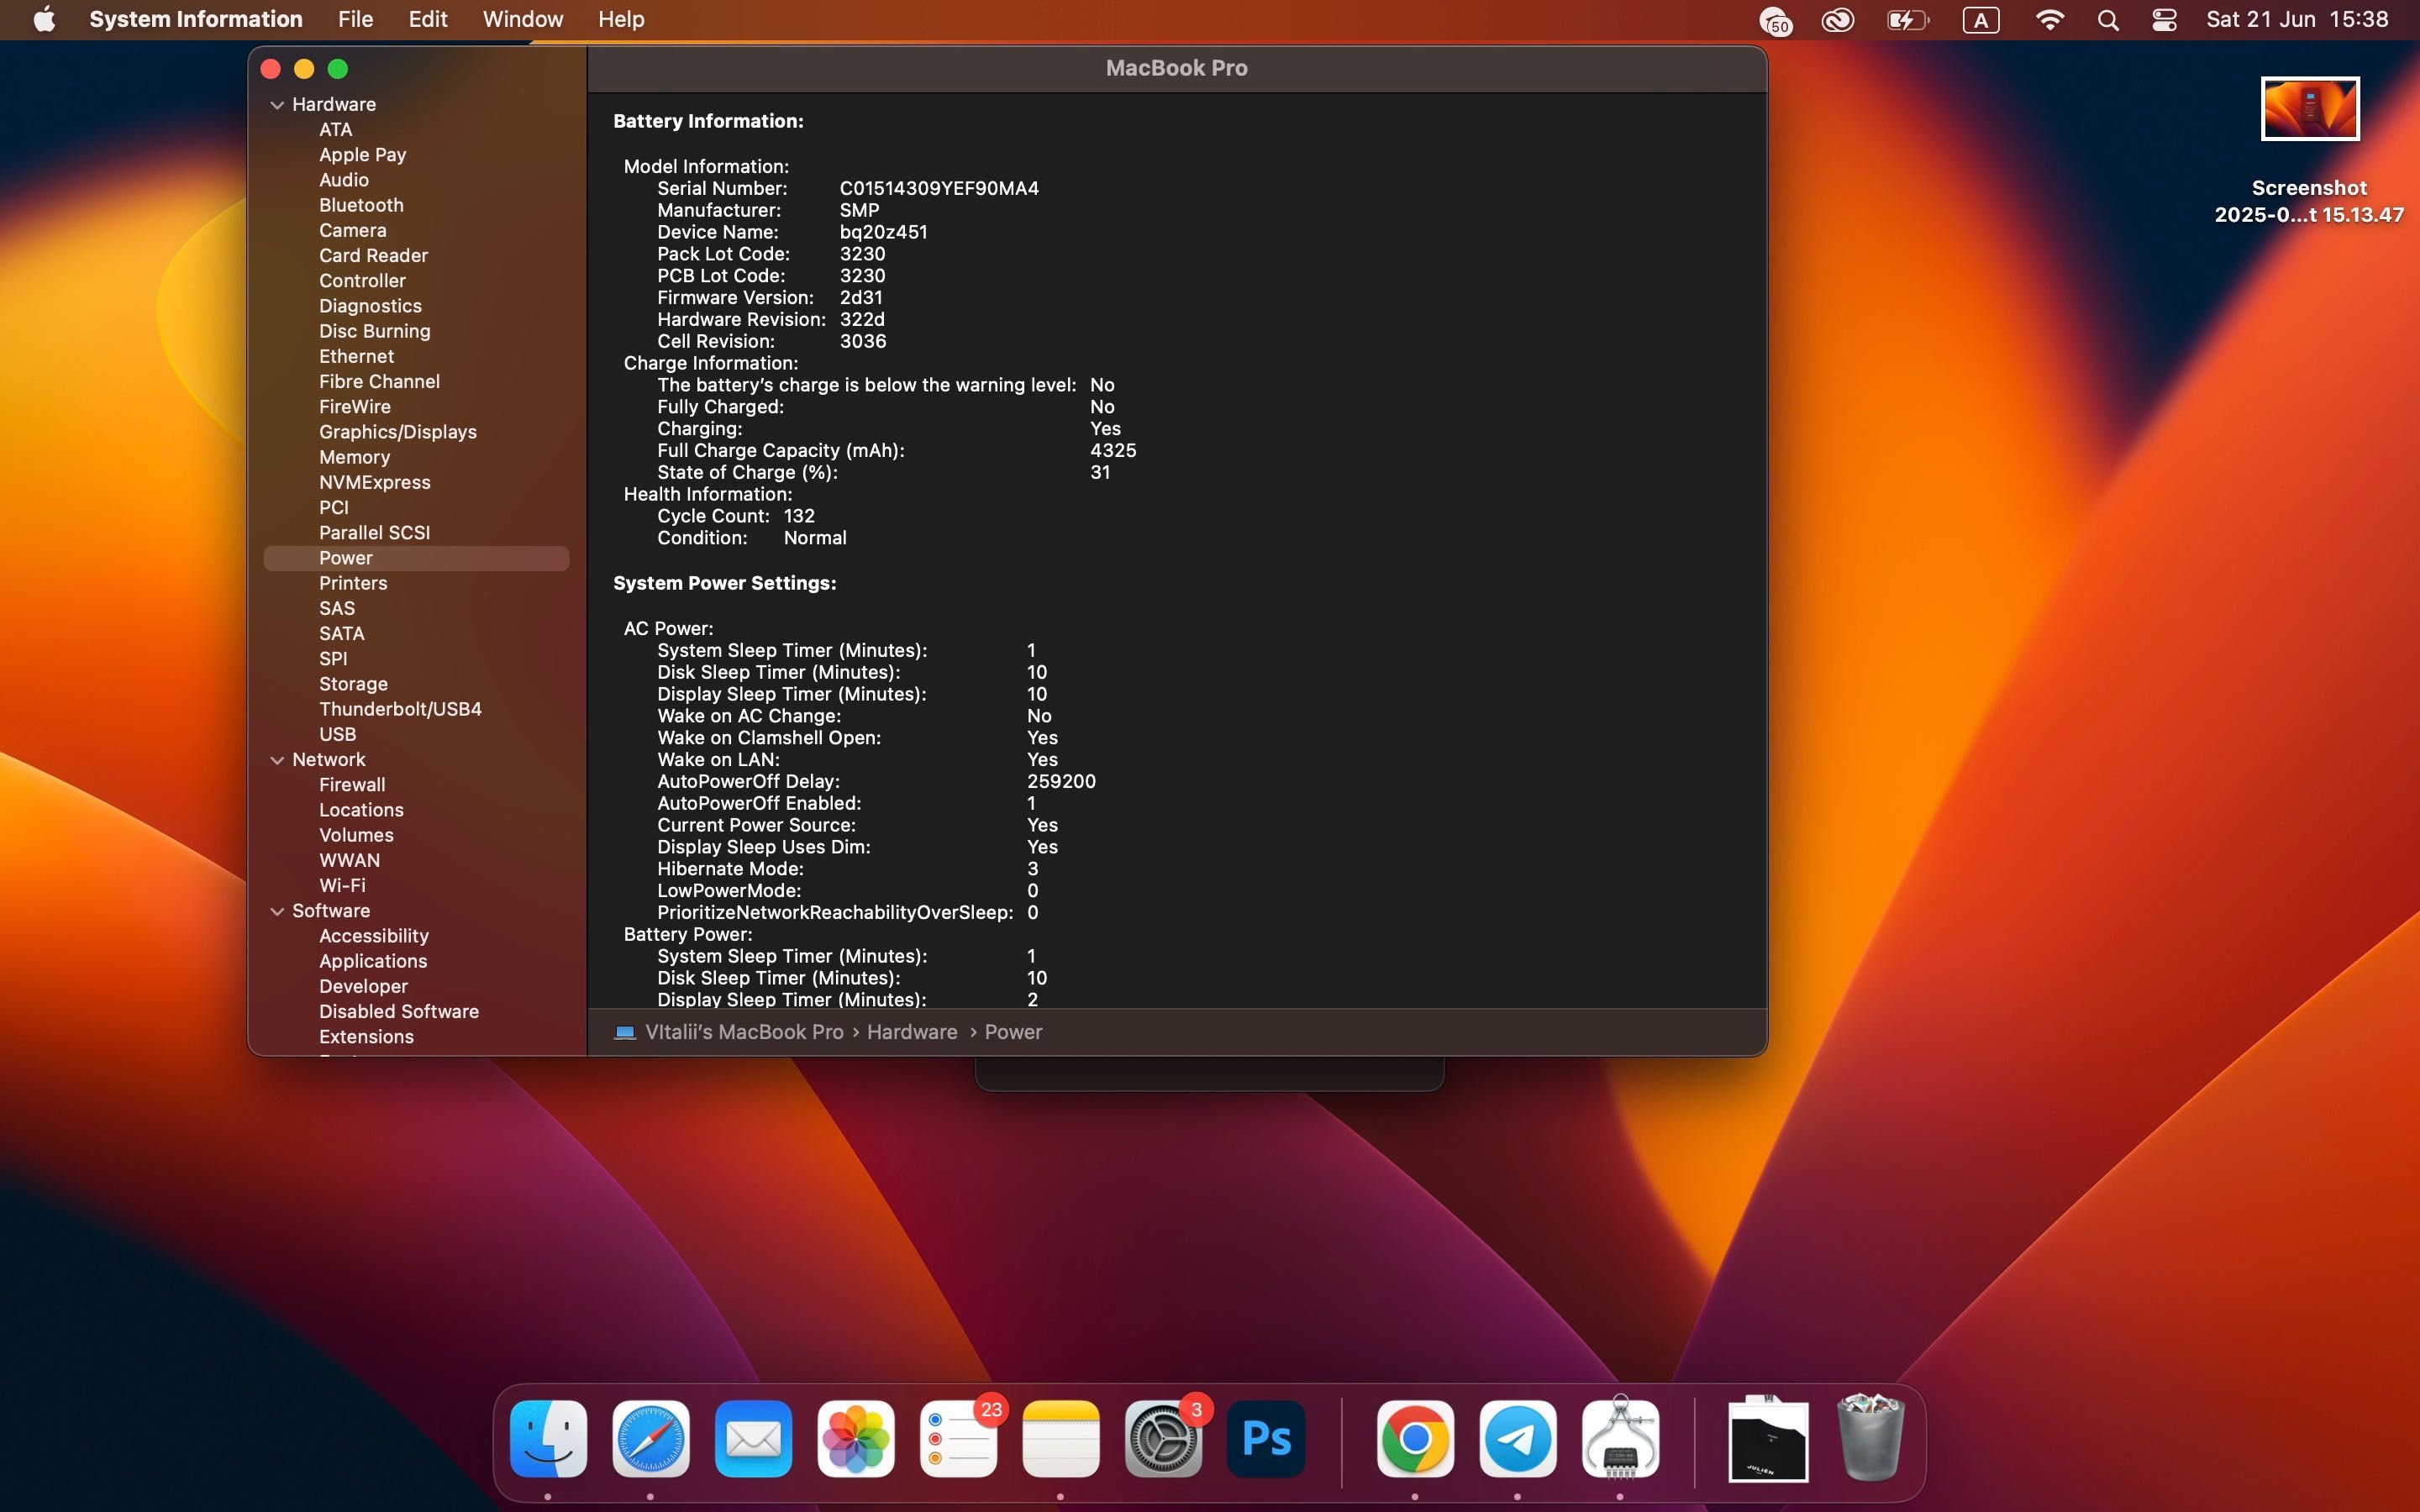Select Bluetooth in the sidebar

pos(361,205)
